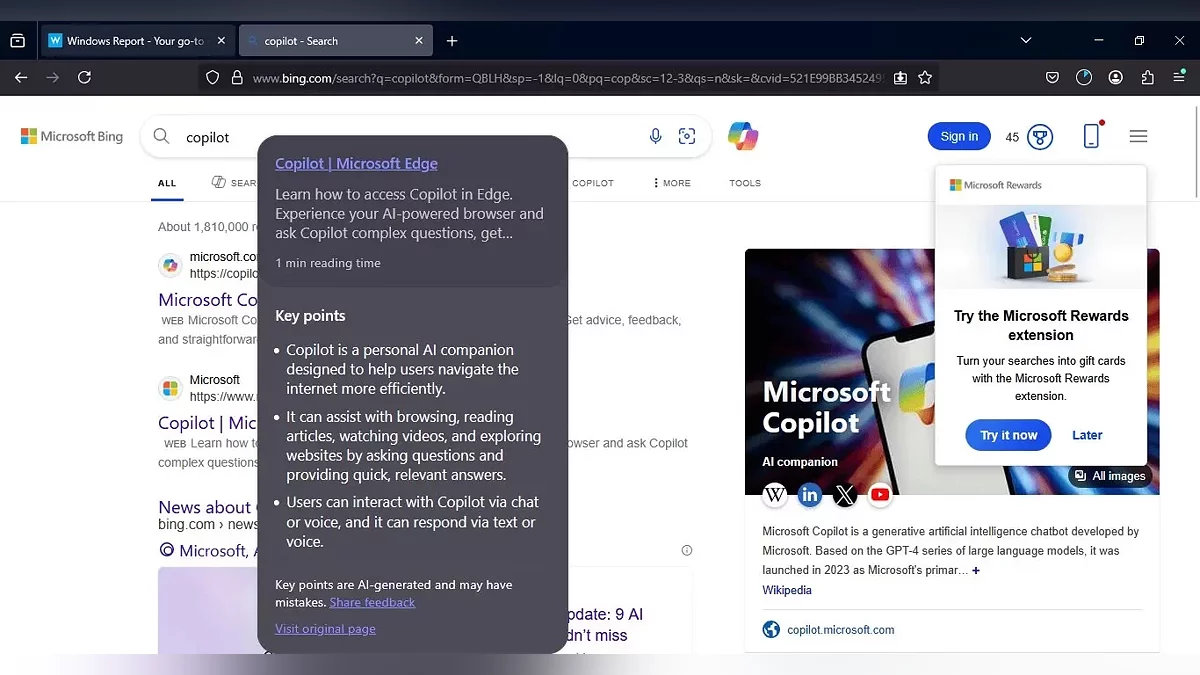1200x675 pixels.
Task: Switch to the COPILOT tab
Action: point(593,183)
